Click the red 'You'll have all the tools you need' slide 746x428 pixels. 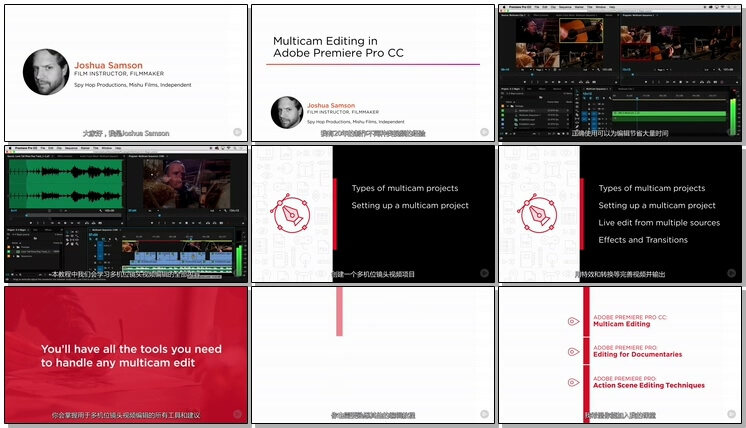(126, 355)
